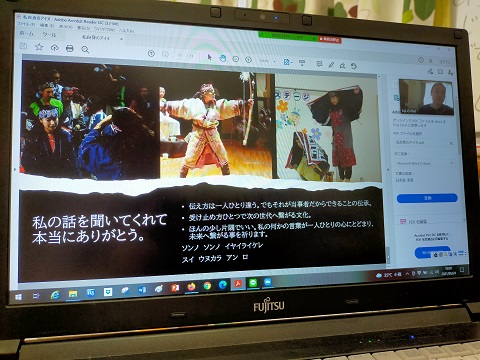Open Microsoft Edge from taskbar

(x=223, y=285)
